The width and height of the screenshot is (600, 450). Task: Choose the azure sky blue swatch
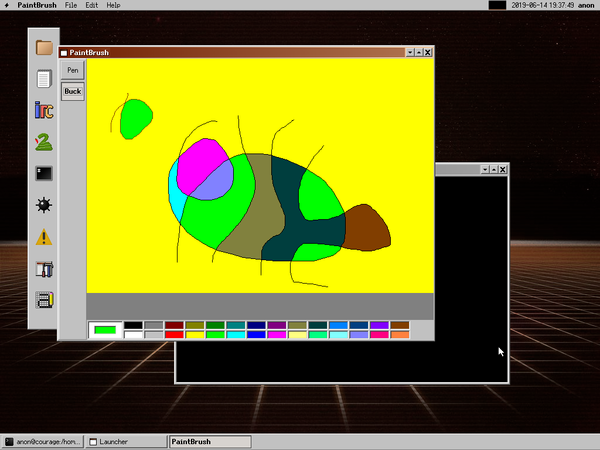pyautogui.click(x=338, y=325)
